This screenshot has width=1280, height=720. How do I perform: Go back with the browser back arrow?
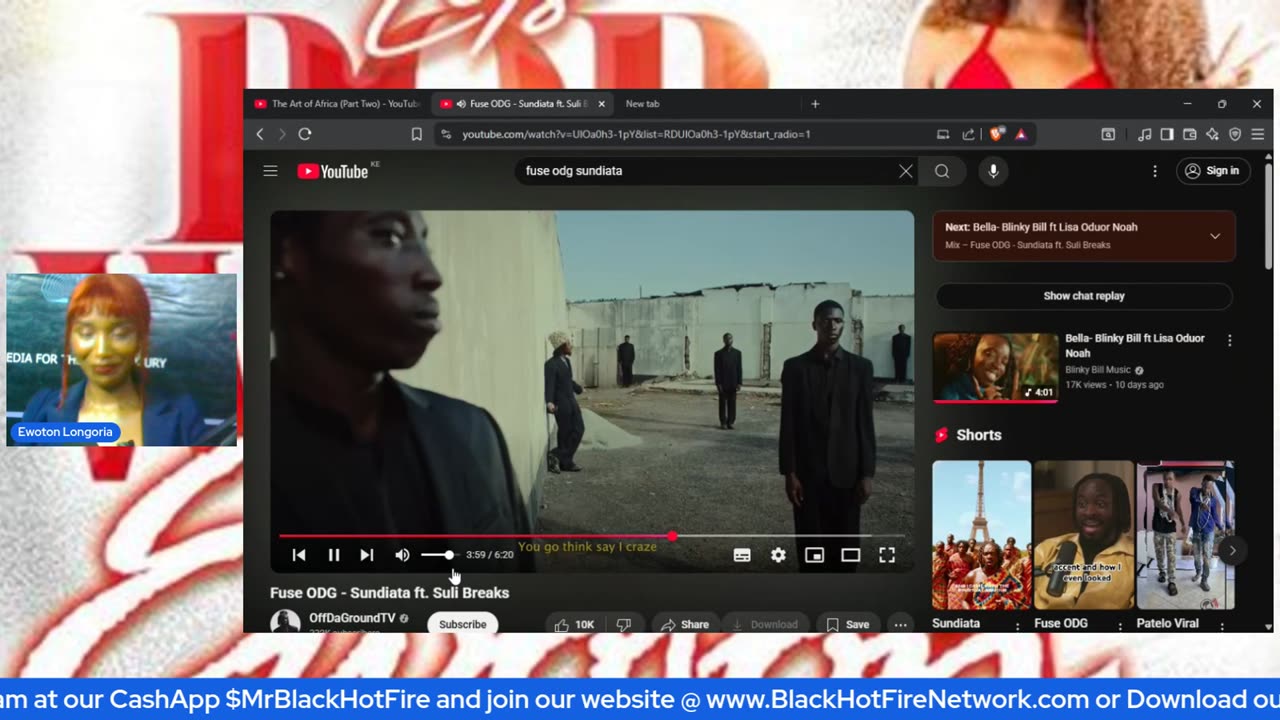coord(260,134)
